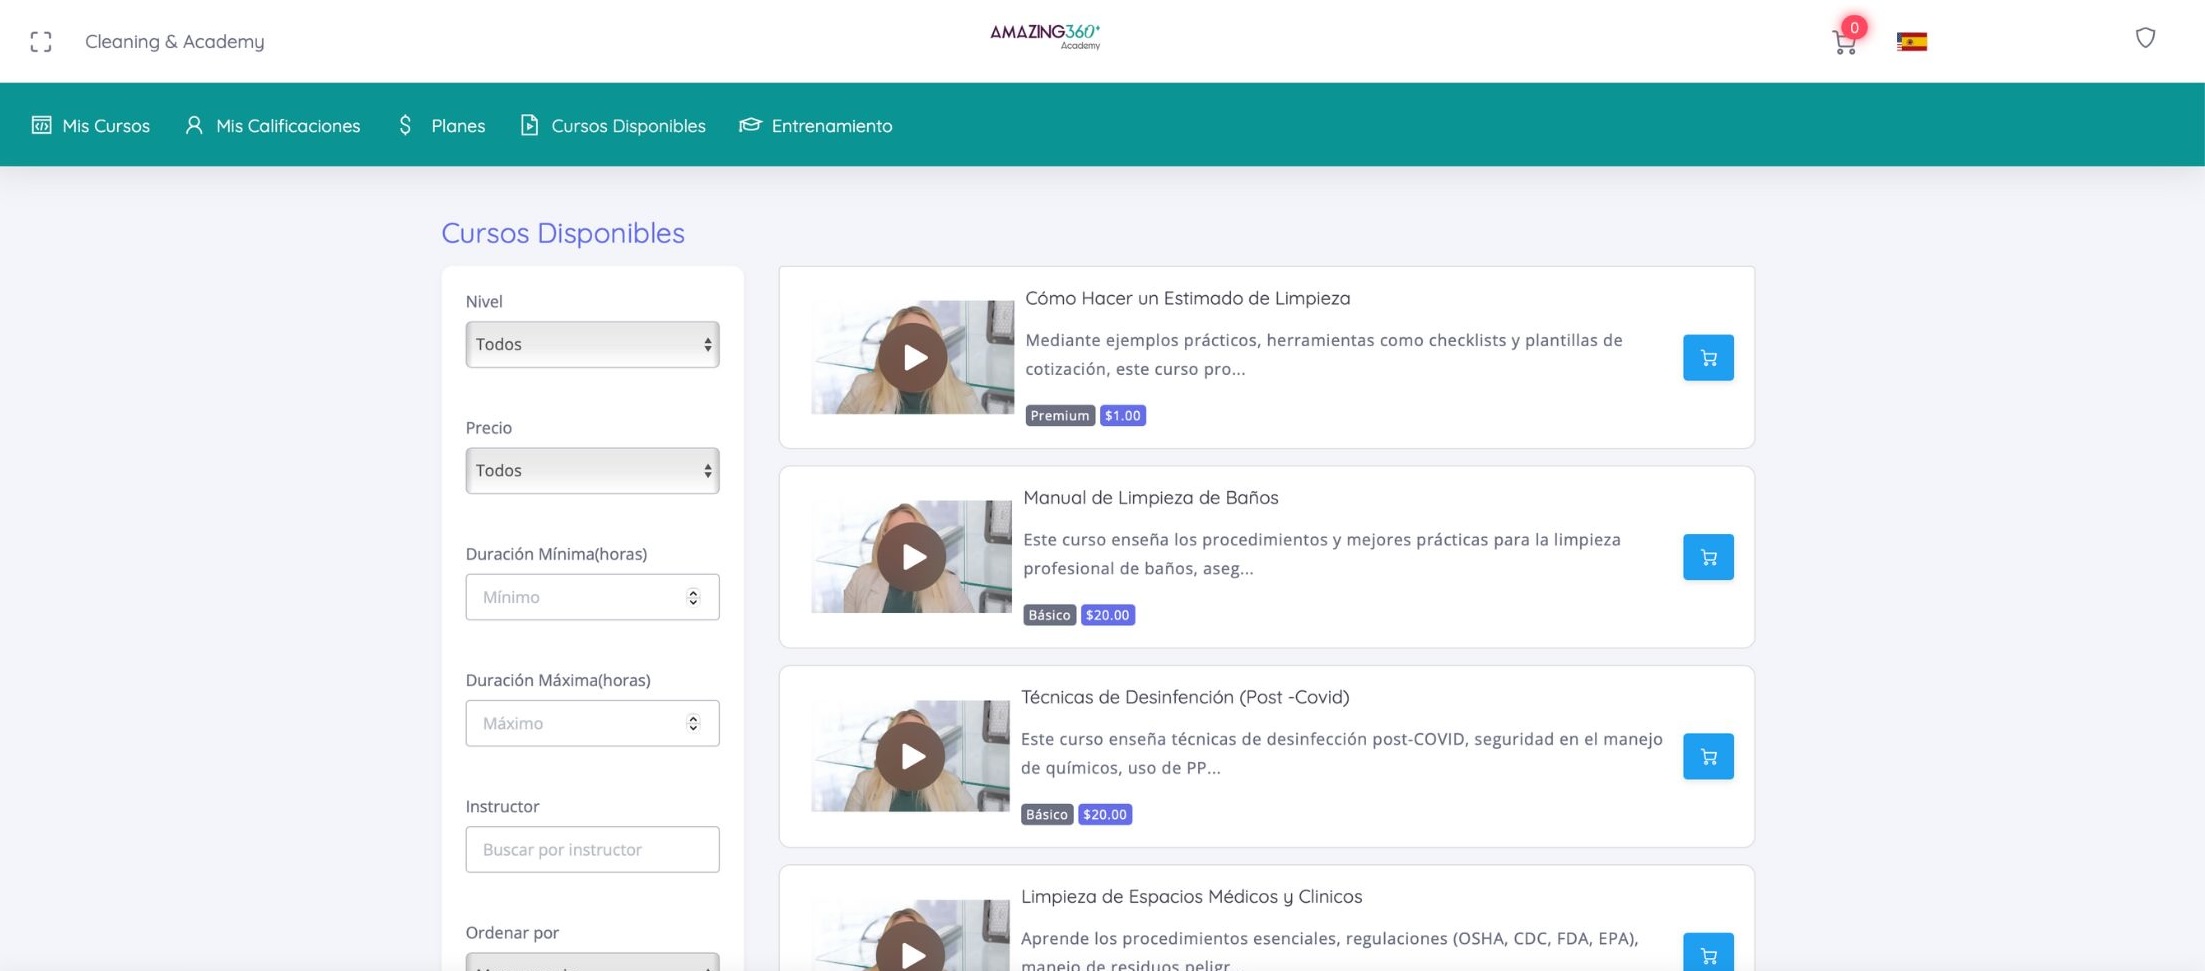The height and width of the screenshot is (971, 2205).
Task: Click Básico badge on Técnicas de Desinfección
Action: pos(1047,814)
